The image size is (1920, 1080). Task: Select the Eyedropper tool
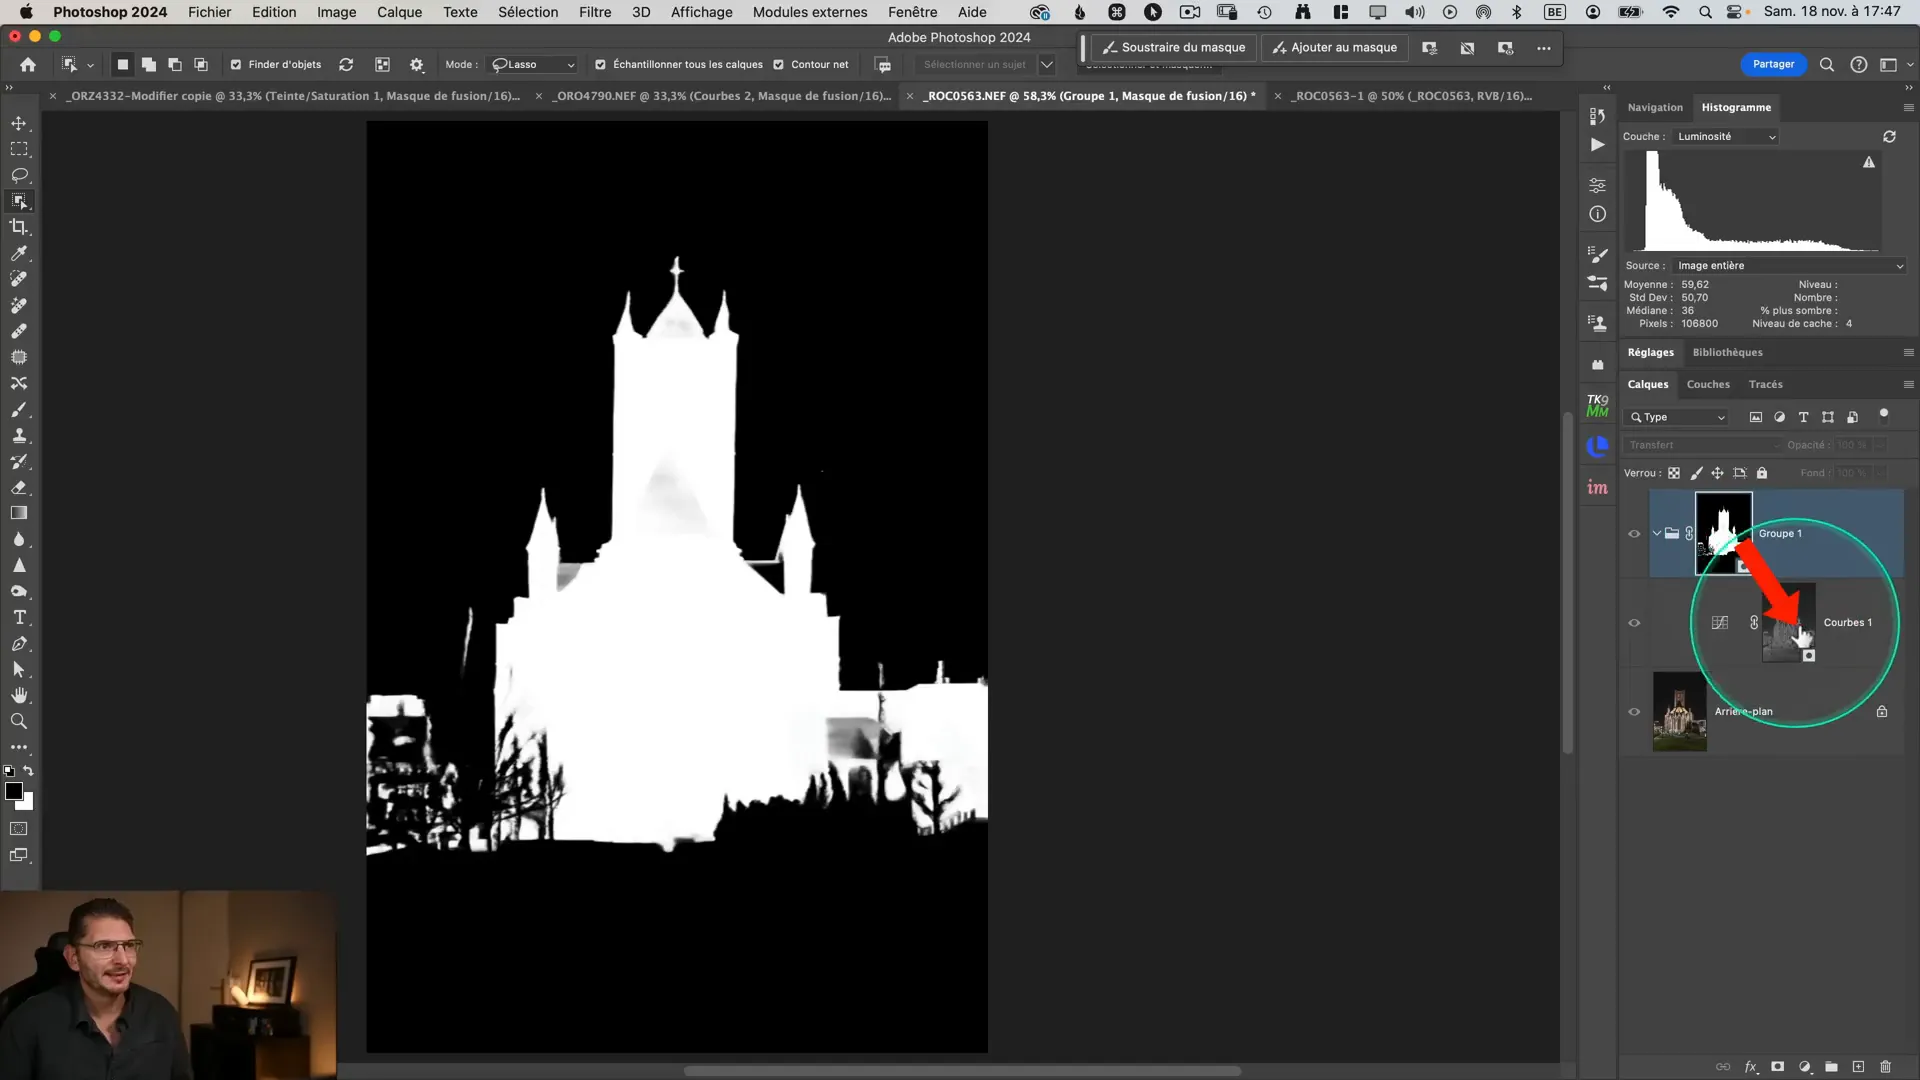click(19, 253)
